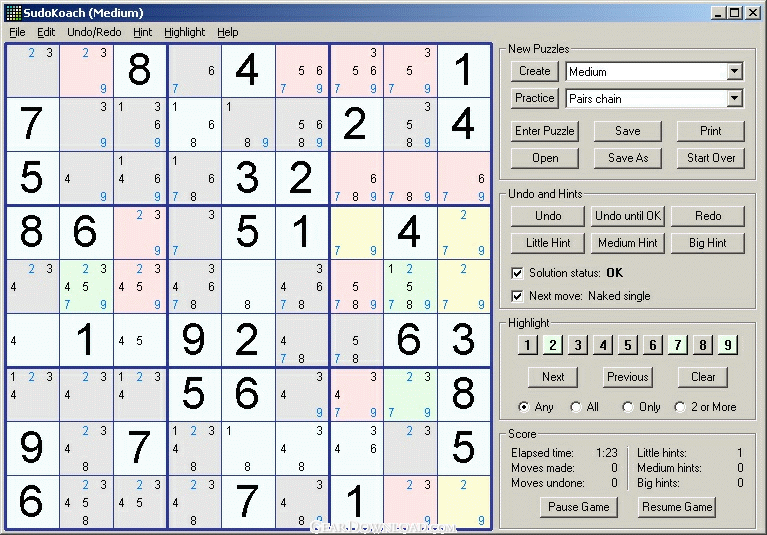Highlight digit 4 candidates
The height and width of the screenshot is (535, 767).
[x=603, y=345]
